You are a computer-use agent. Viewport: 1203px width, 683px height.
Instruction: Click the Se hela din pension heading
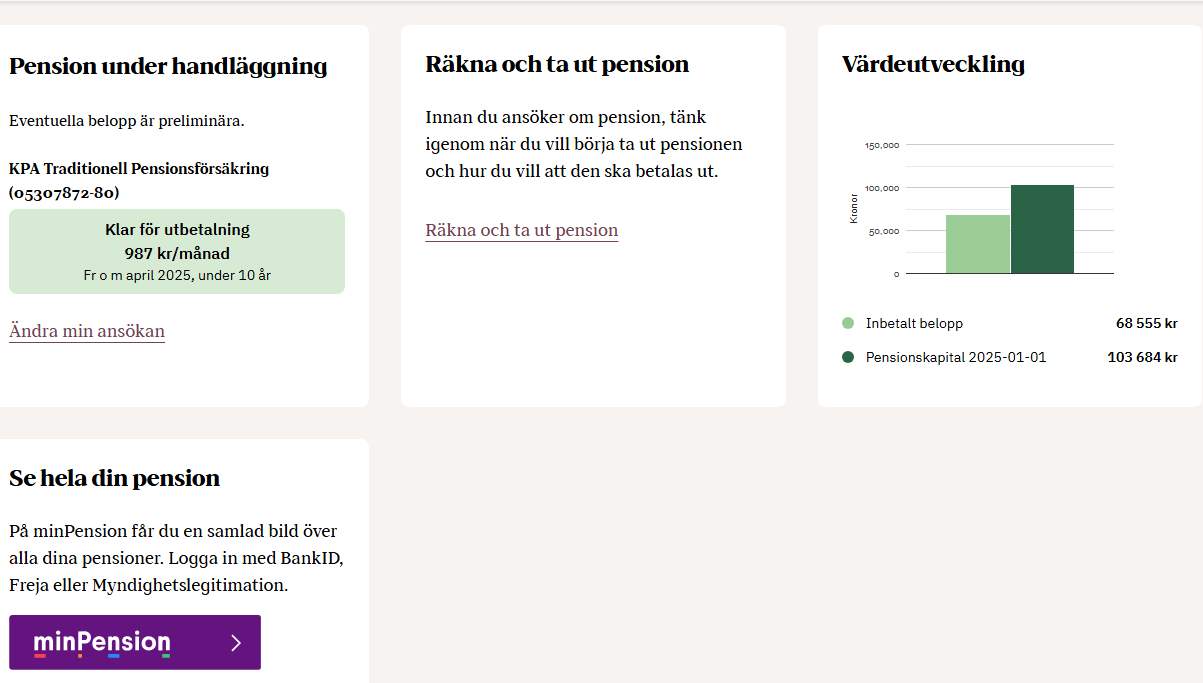[x=114, y=478]
